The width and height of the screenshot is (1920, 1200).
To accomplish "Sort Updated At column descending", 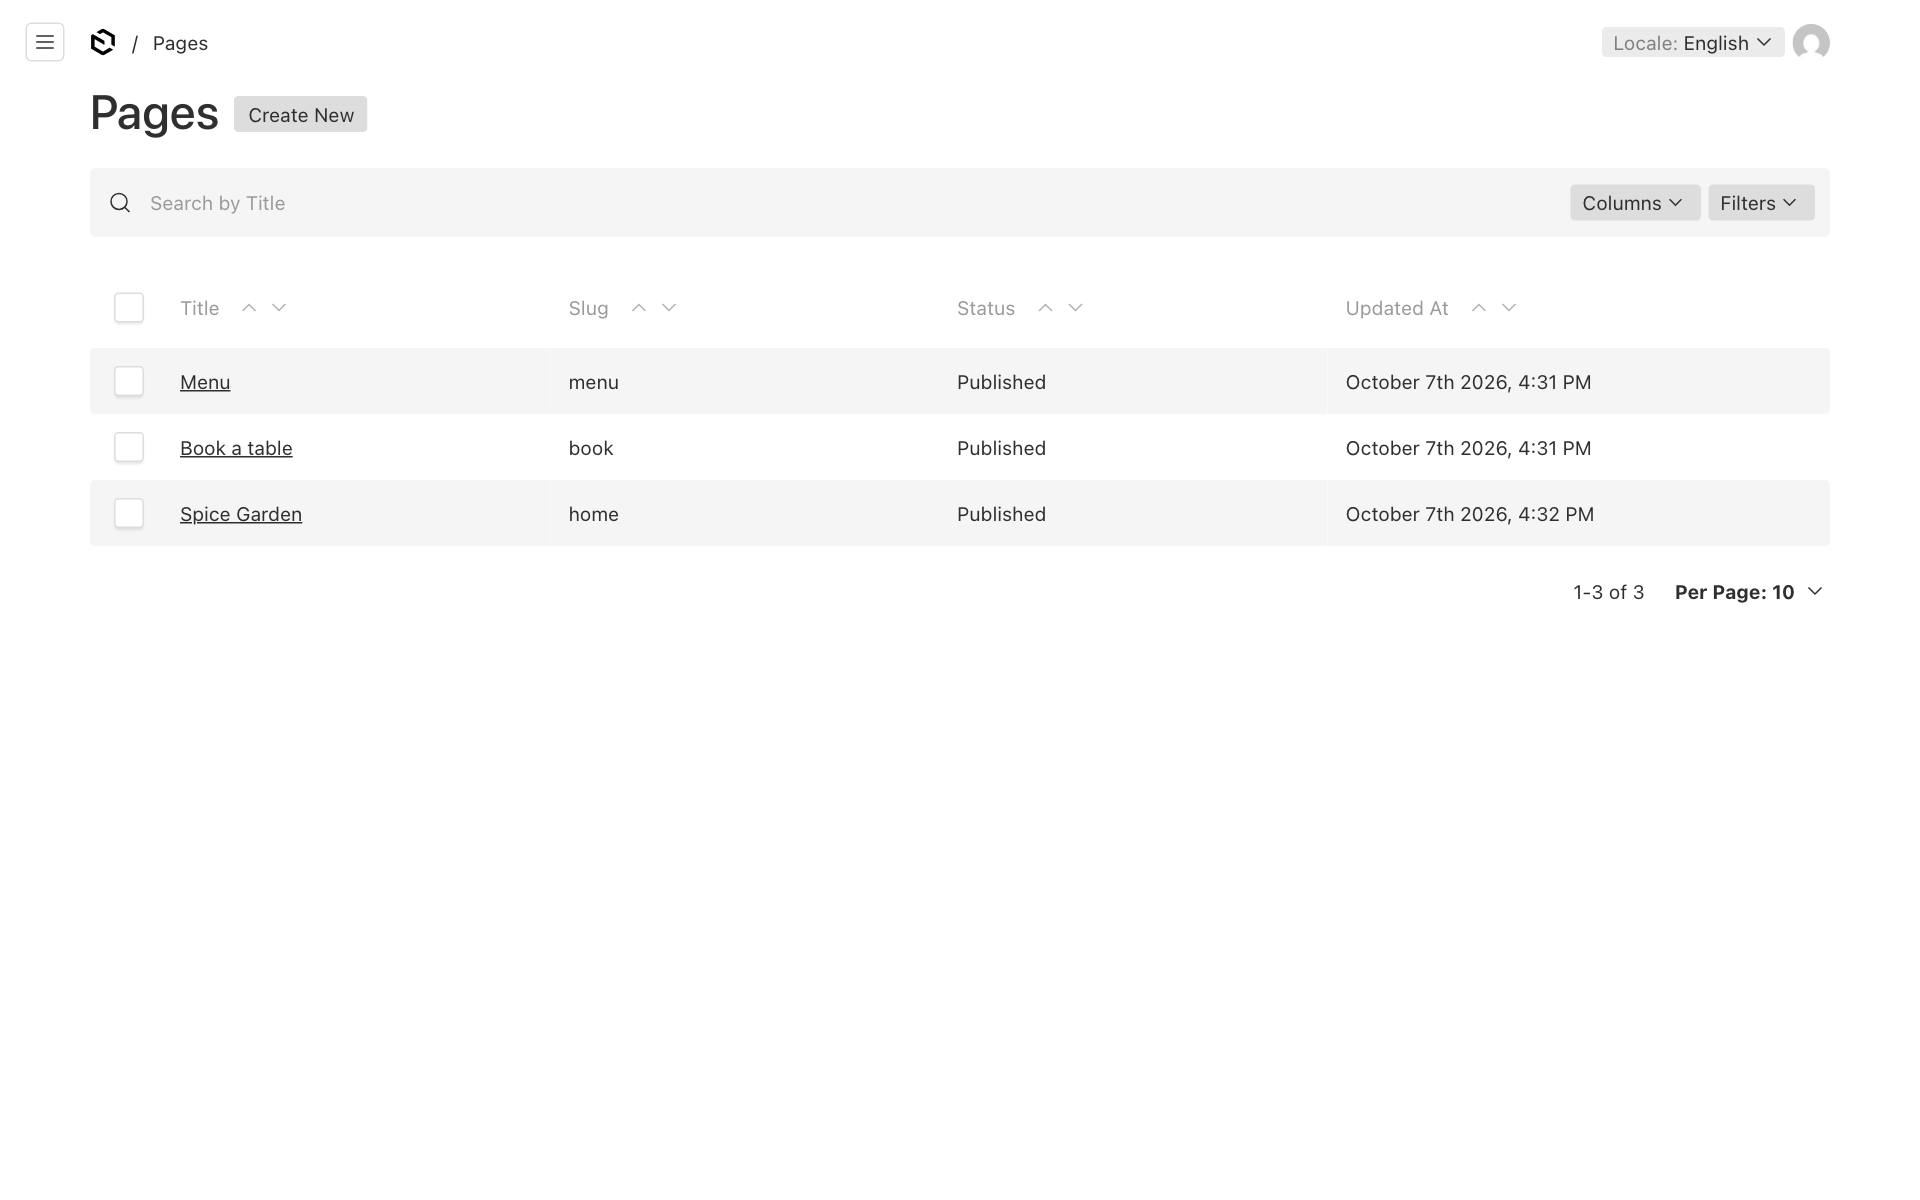I will pos(1509,308).
